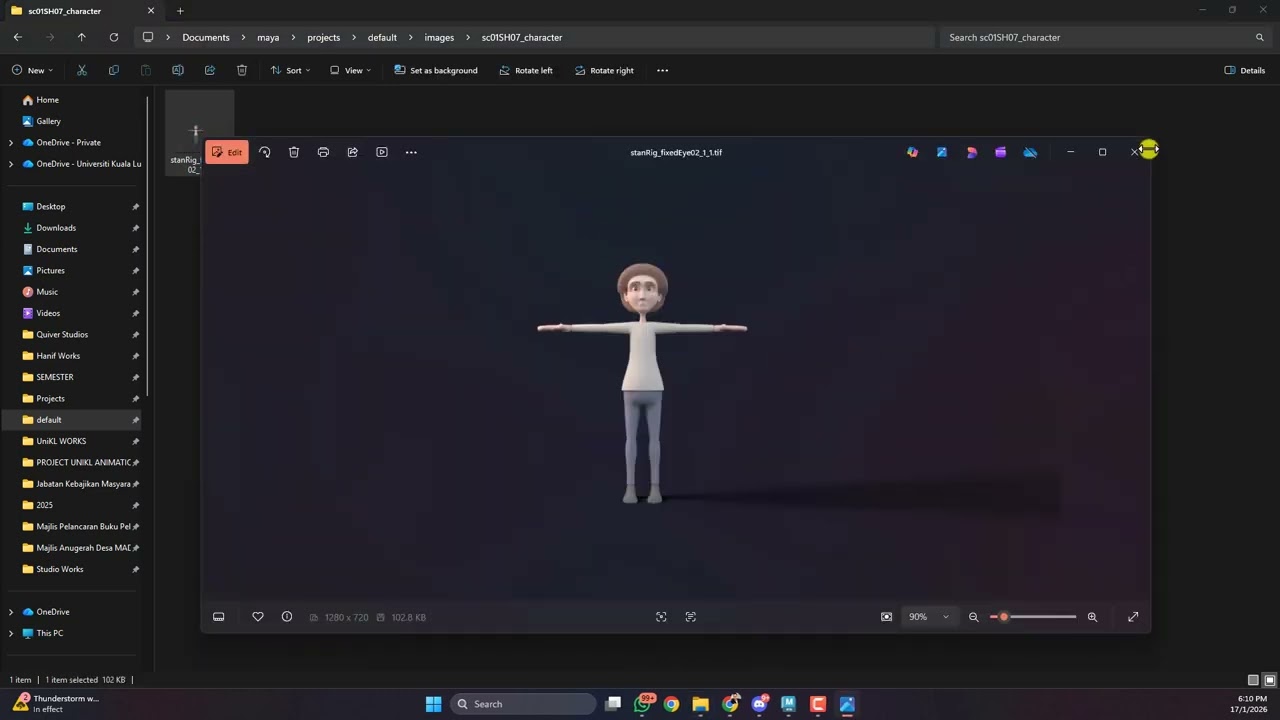Screen dimensions: 1280x720
Task: Select the scan text icon in Photos
Action: [691, 617]
